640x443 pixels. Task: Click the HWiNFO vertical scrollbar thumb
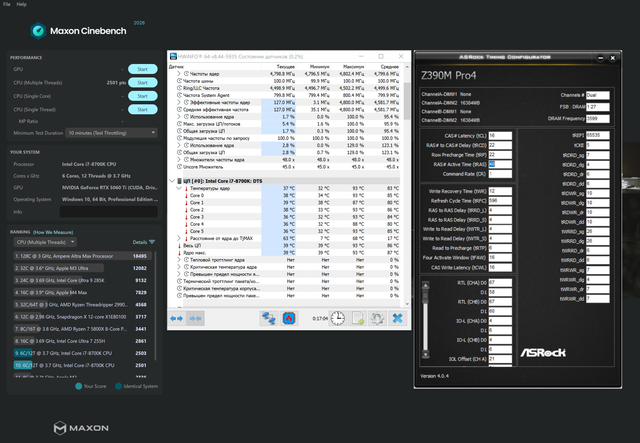click(x=407, y=101)
